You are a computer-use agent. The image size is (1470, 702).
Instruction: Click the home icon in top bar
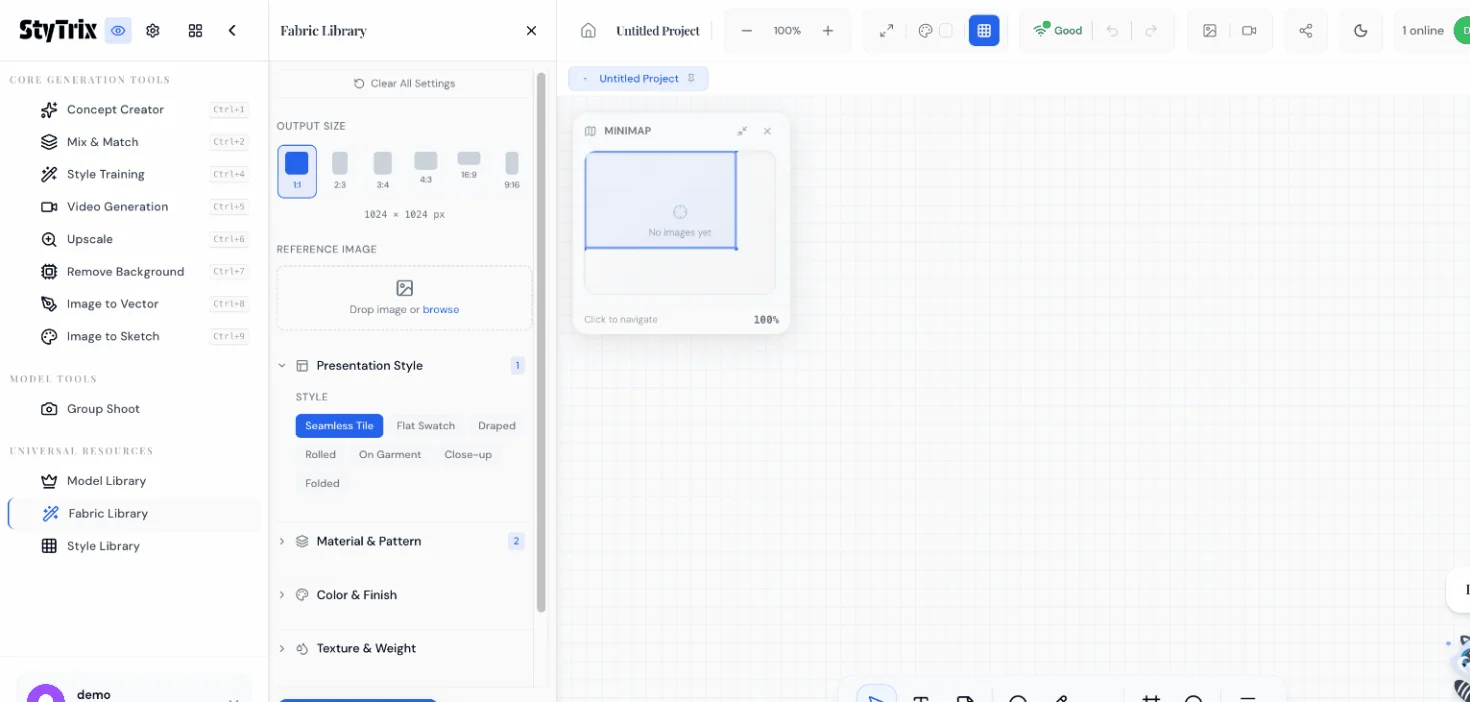pos(588,31)
